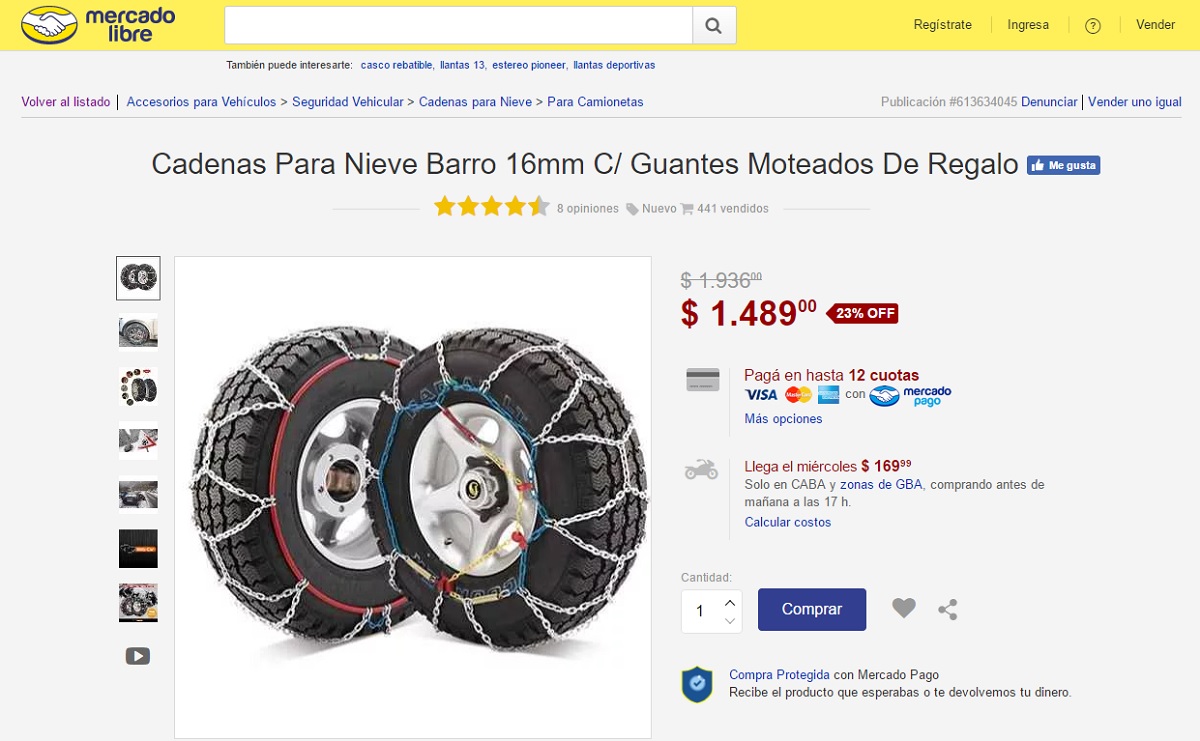Open Seguridad Vehicular breadcrumb category

(347, 102)
